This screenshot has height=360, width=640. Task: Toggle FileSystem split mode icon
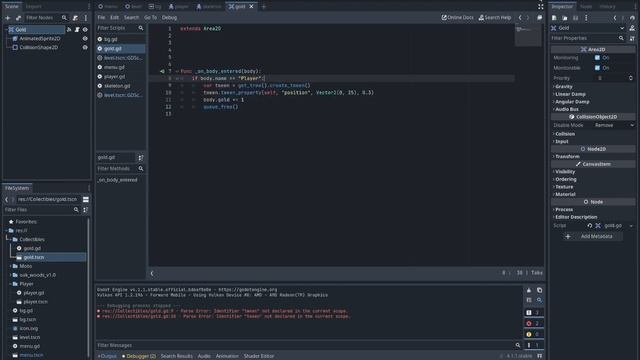[x=86, y=199]
